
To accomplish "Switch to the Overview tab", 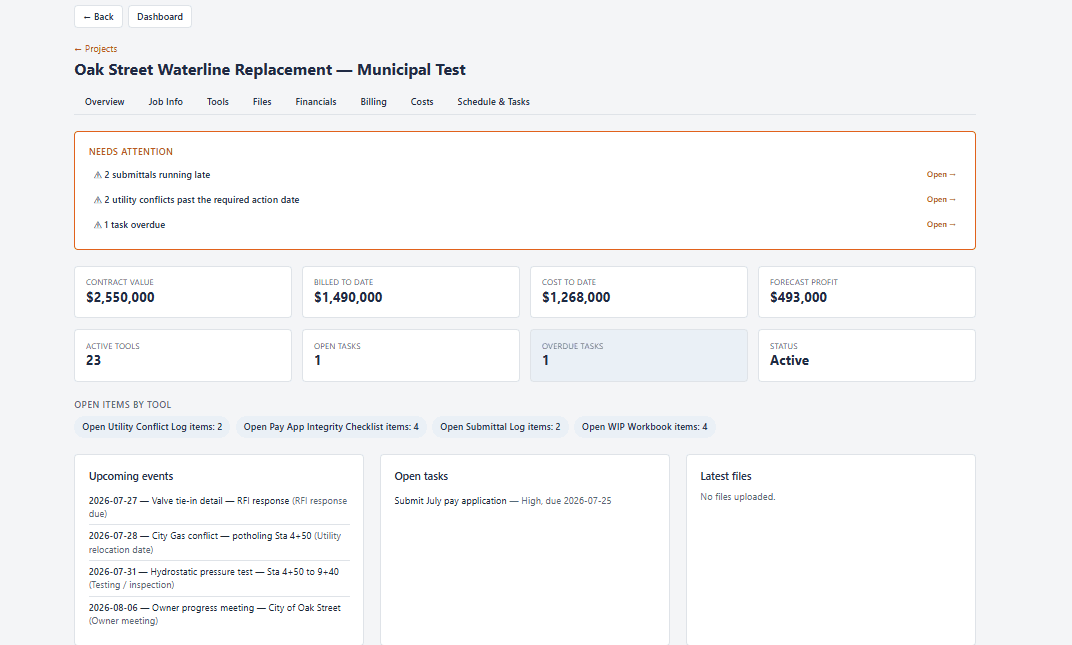I will click(x=105, y=101).
